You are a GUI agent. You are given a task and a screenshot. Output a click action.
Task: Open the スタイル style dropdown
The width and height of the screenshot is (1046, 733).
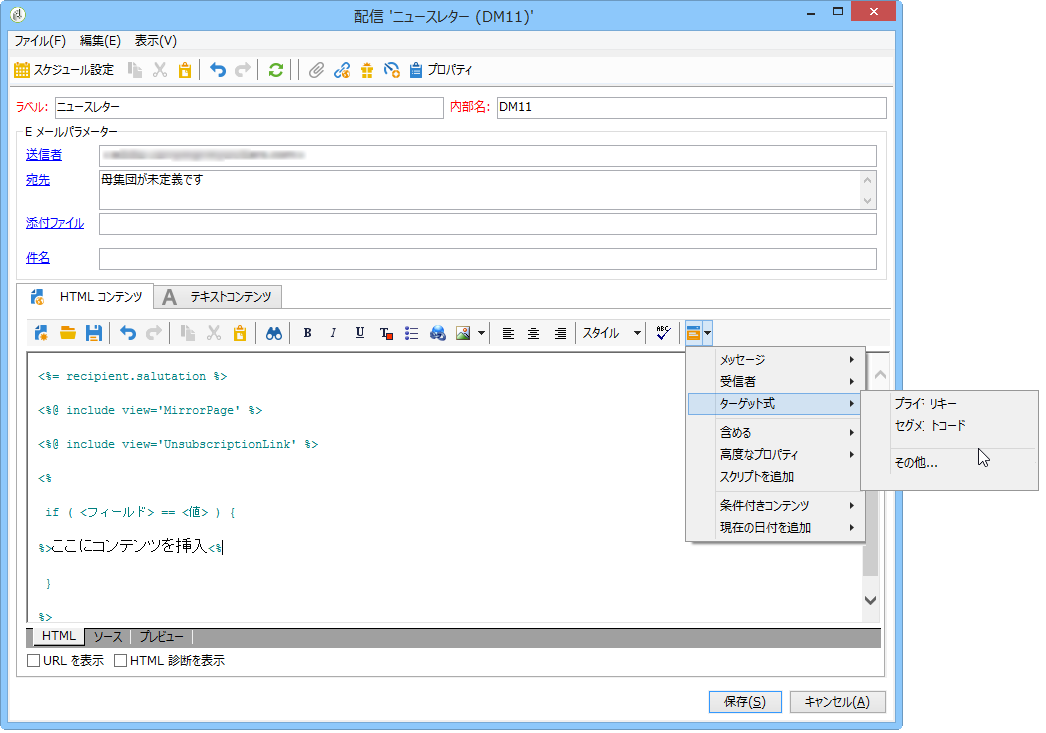tap(611, 333)
